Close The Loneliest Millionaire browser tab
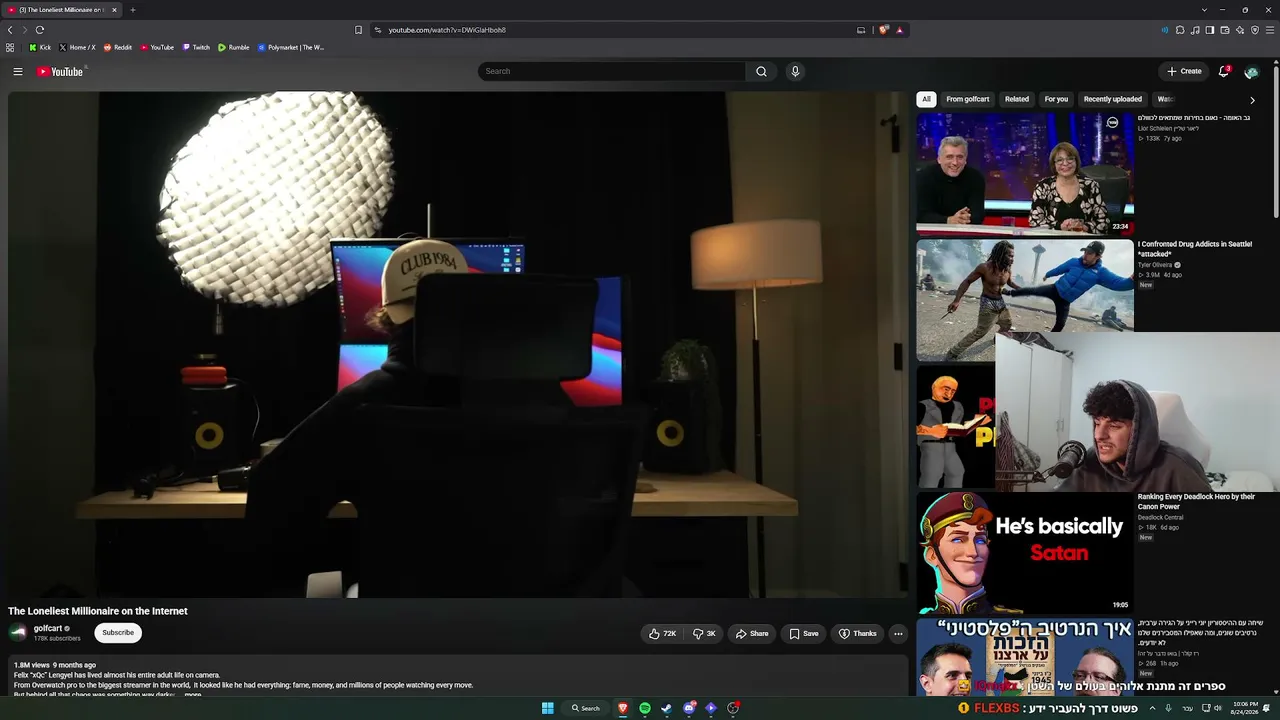 (114, 10)
